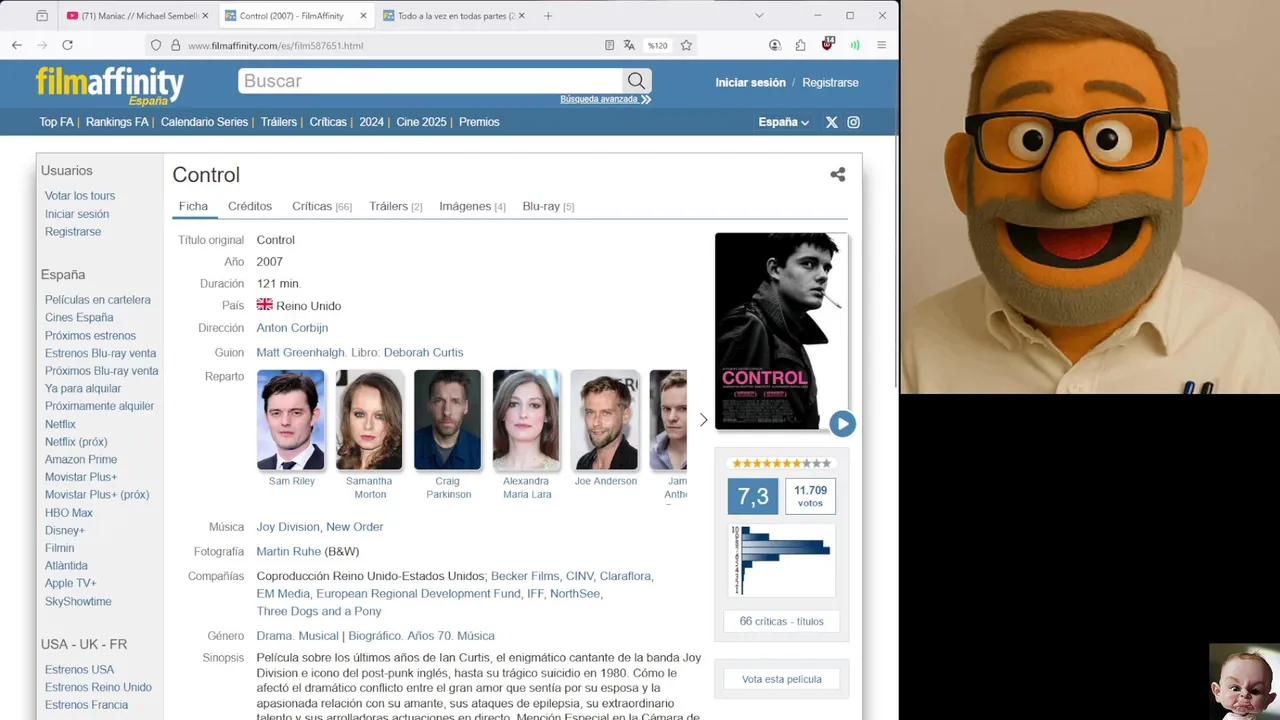Image resolution: width=1280 pixels, height=720 pixels.
Task: Open director Anton Corbijn link
Action: 292,328
